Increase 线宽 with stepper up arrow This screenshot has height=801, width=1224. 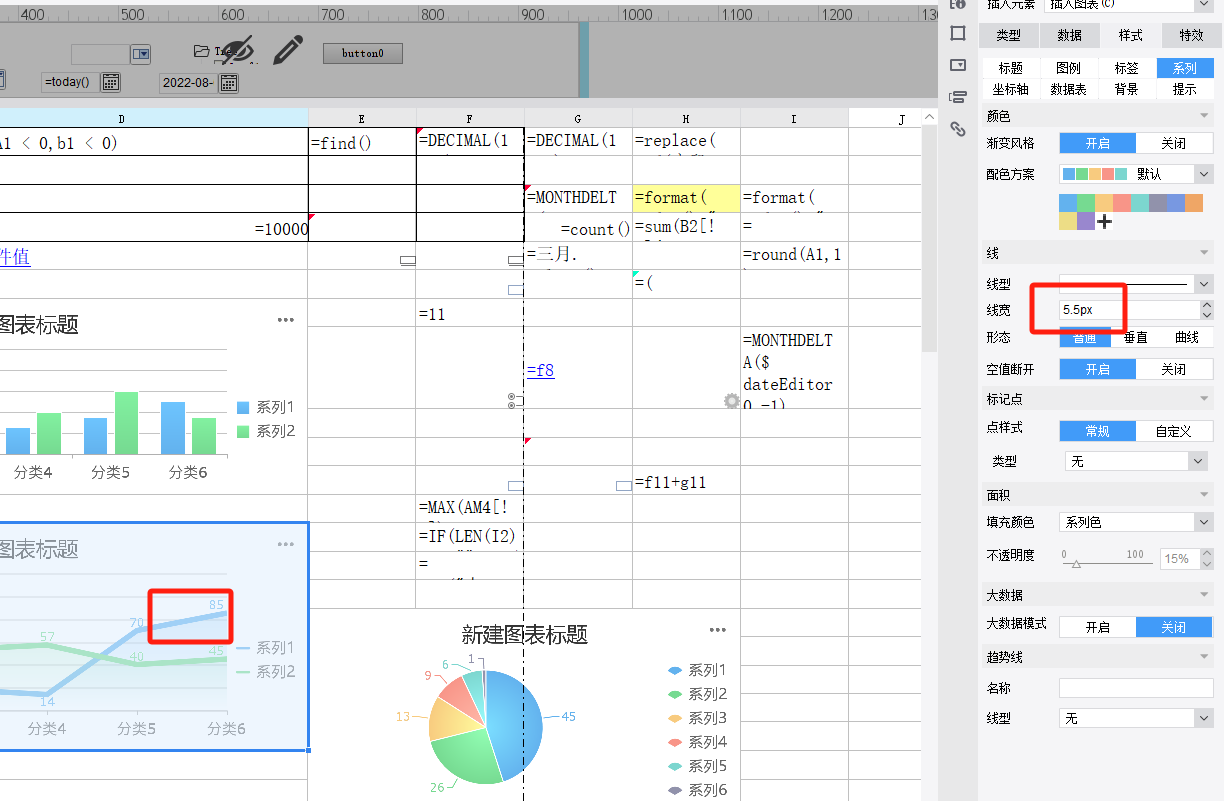(1206, 306)
